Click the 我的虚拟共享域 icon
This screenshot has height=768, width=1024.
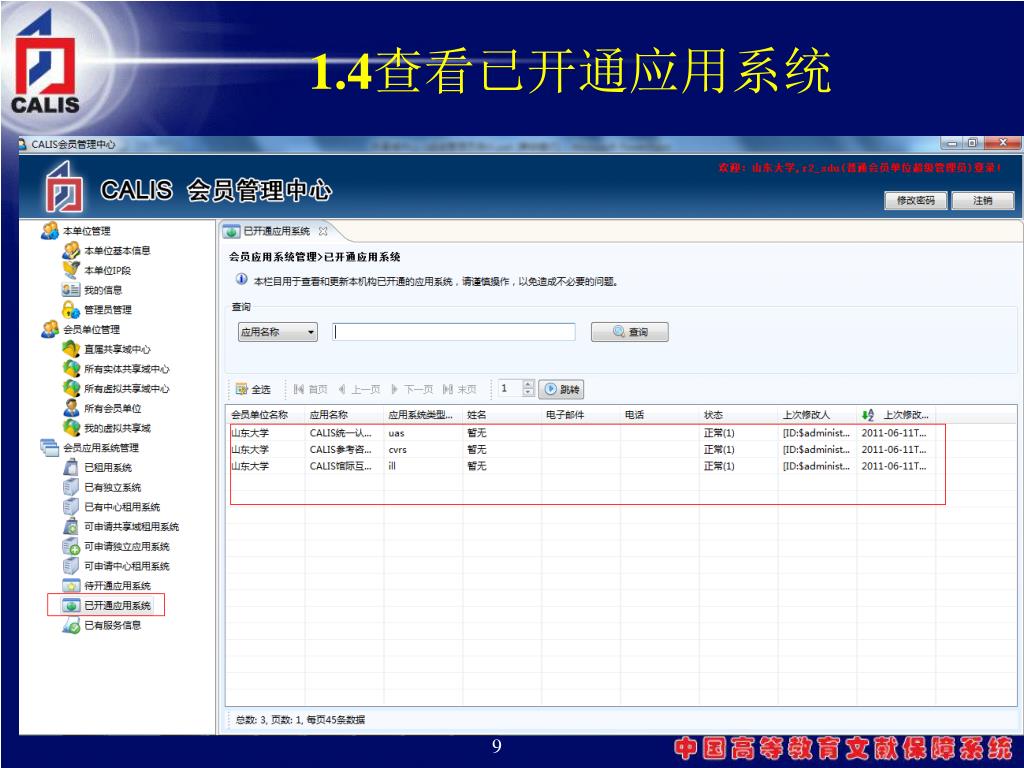point(71,428)
